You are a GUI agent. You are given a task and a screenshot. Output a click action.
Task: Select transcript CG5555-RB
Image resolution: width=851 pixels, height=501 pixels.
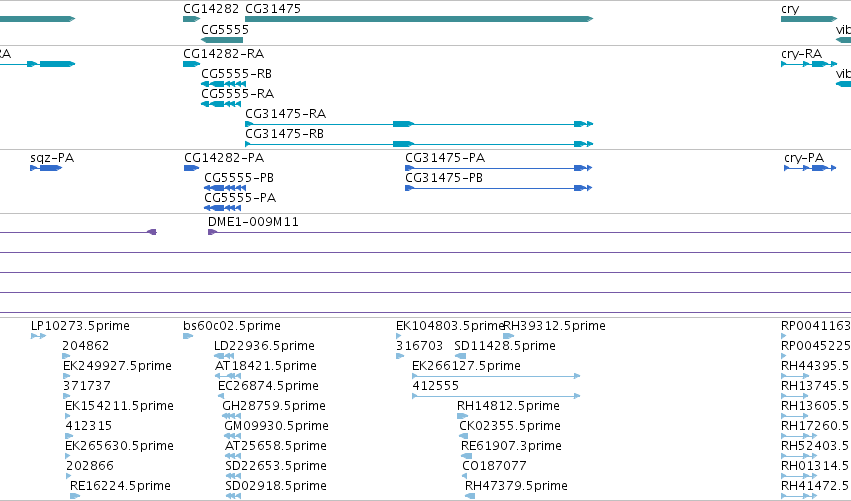[224, 84]
